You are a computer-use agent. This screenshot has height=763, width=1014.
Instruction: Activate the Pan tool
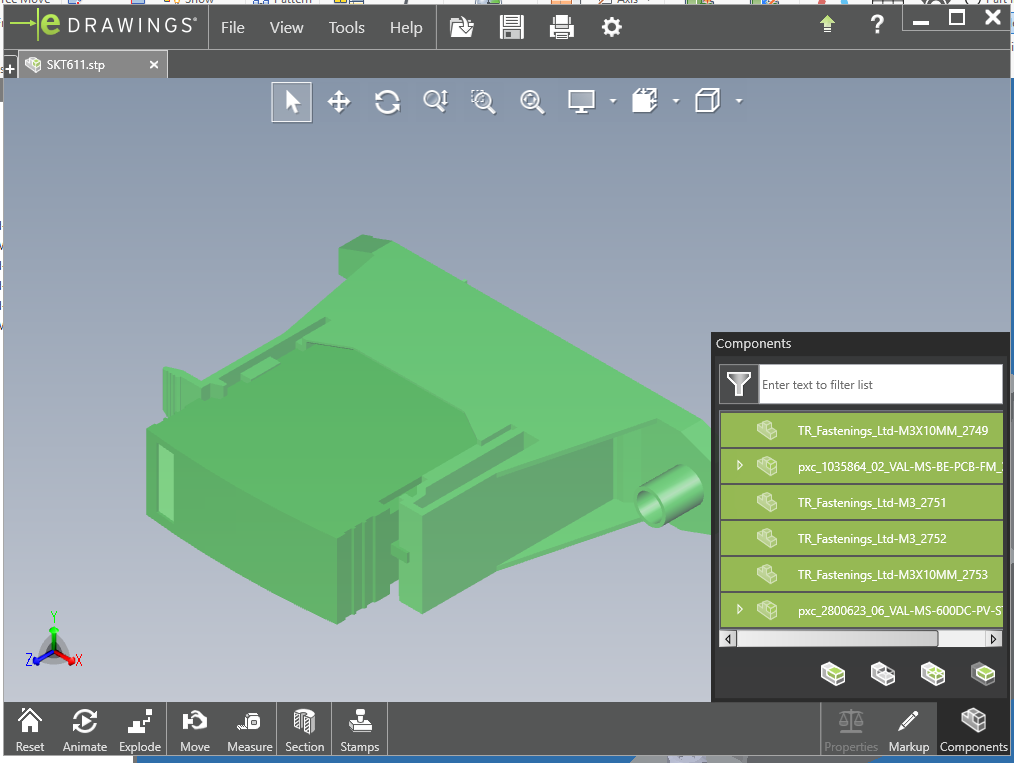[339, 101]
